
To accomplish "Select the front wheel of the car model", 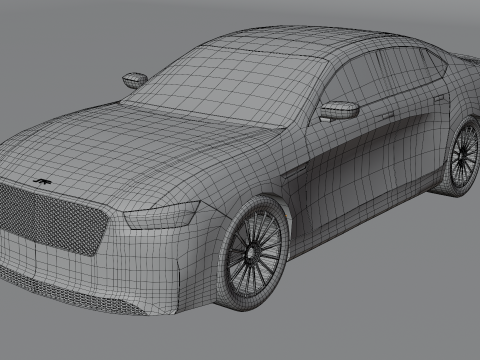I will [x=253, y=254].
